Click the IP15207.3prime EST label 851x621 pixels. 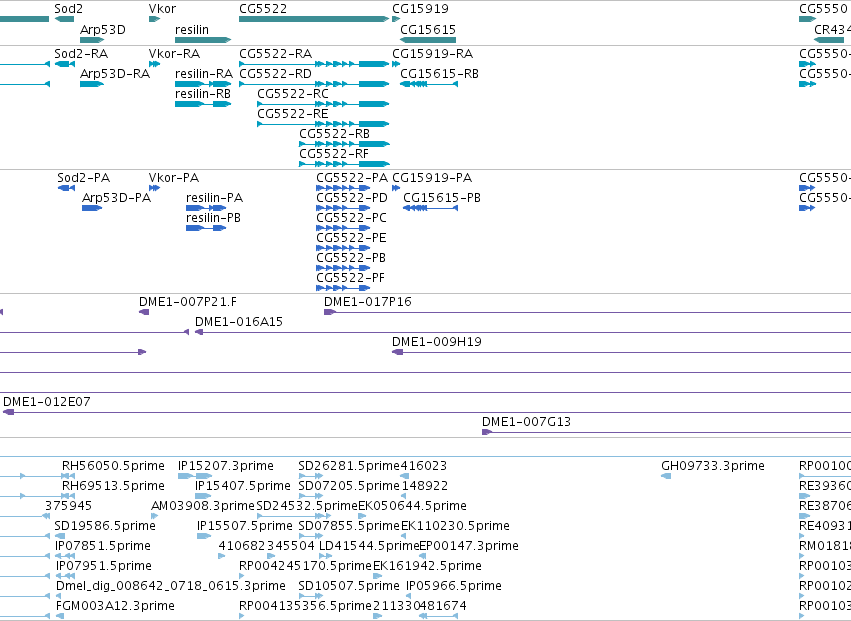coord(226,466)
